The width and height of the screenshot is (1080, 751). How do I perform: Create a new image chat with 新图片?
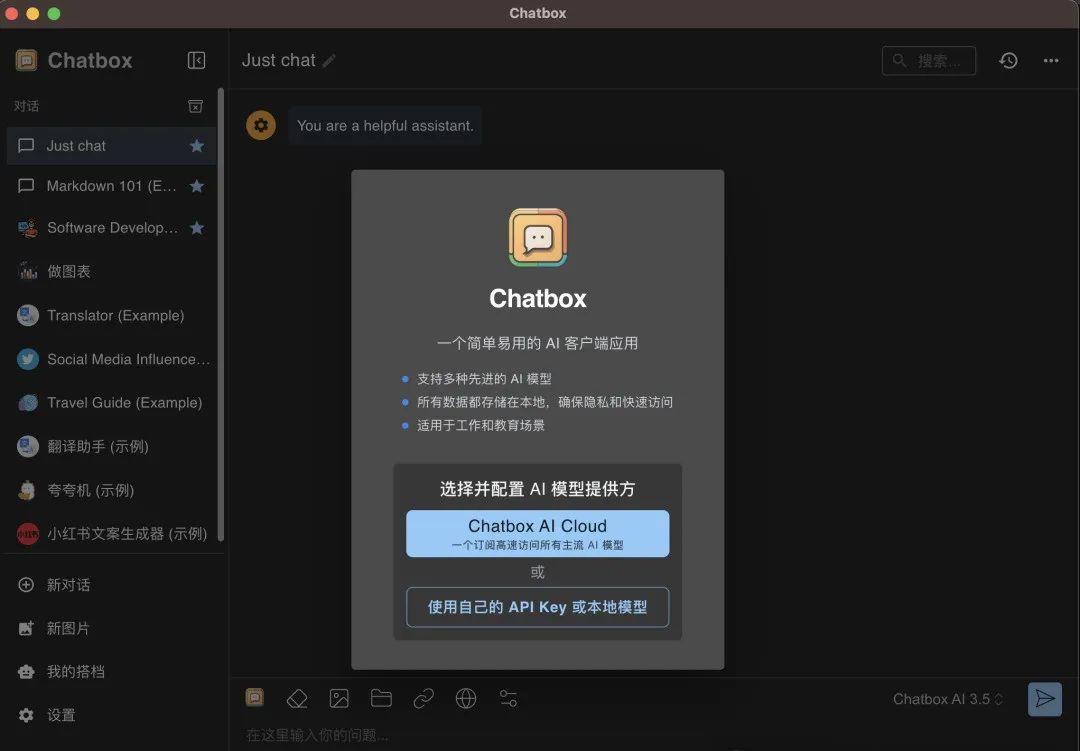pos(112,628)
